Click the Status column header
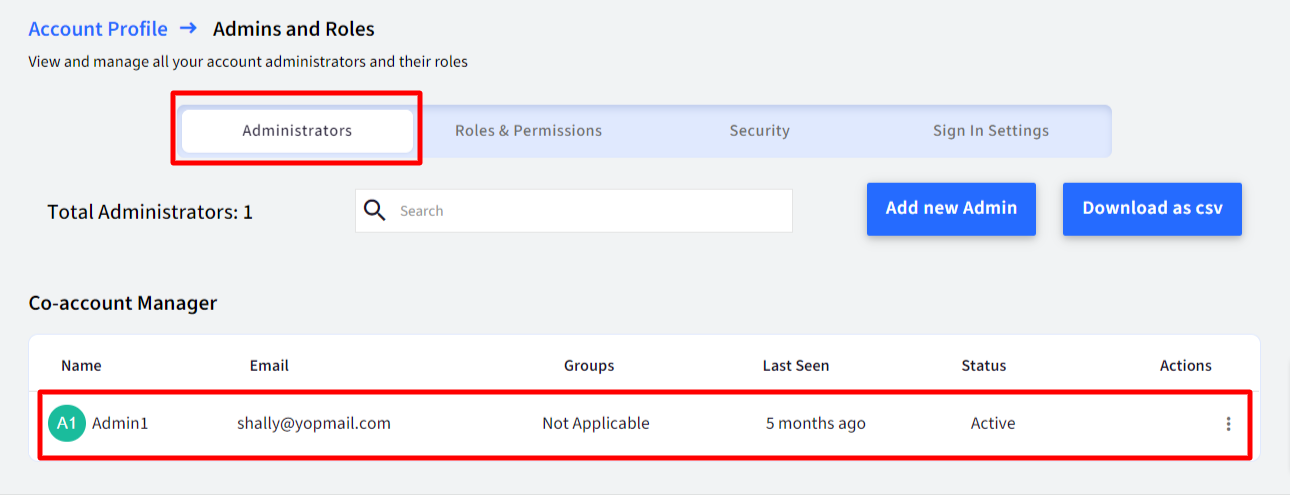The image size is (1290, 495). (x=984, y=365)
